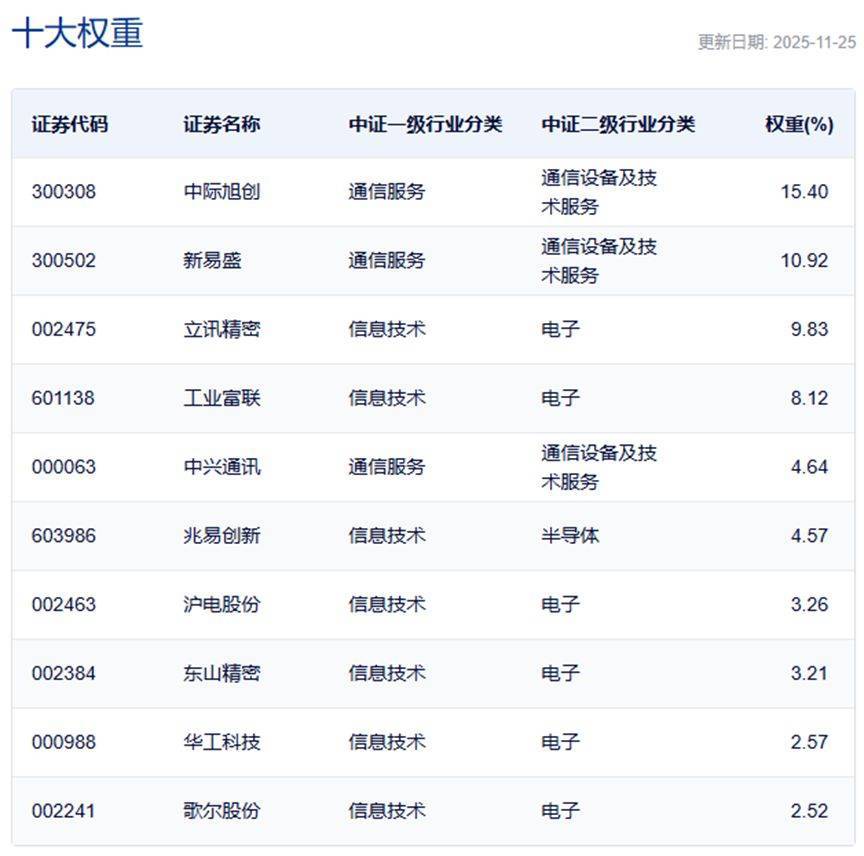Screen dimensions: 864x856
Task: Click 信息技术 in the 沪电股份 row
Action: pos(387,605)
